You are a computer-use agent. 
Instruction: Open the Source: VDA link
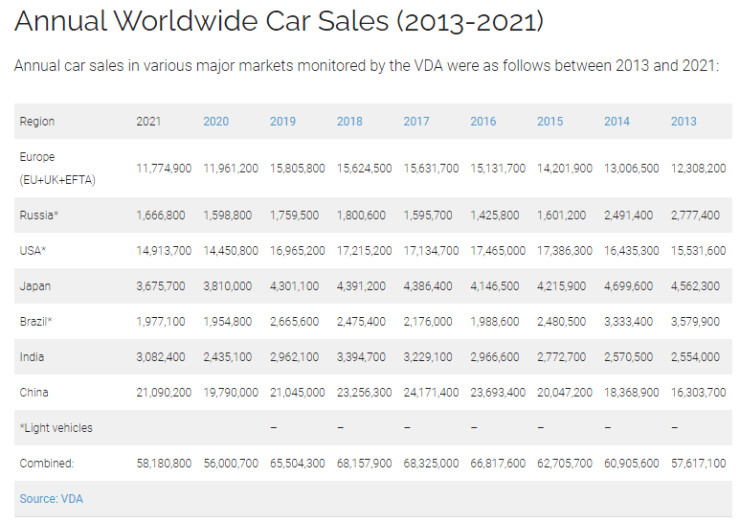[x=50, y=497]
